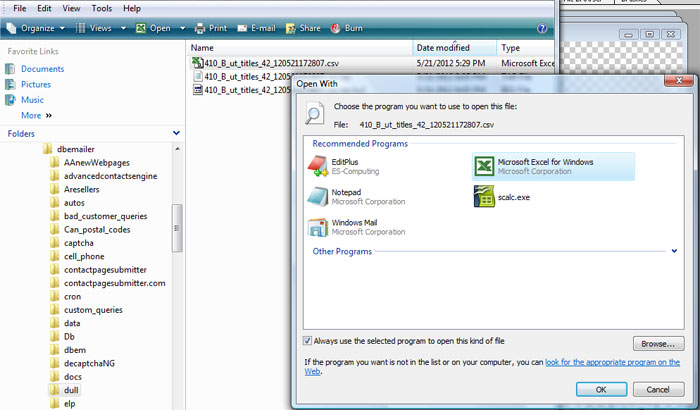Close the Open With dialog
700x410 pixels.
tap(679, 81)
